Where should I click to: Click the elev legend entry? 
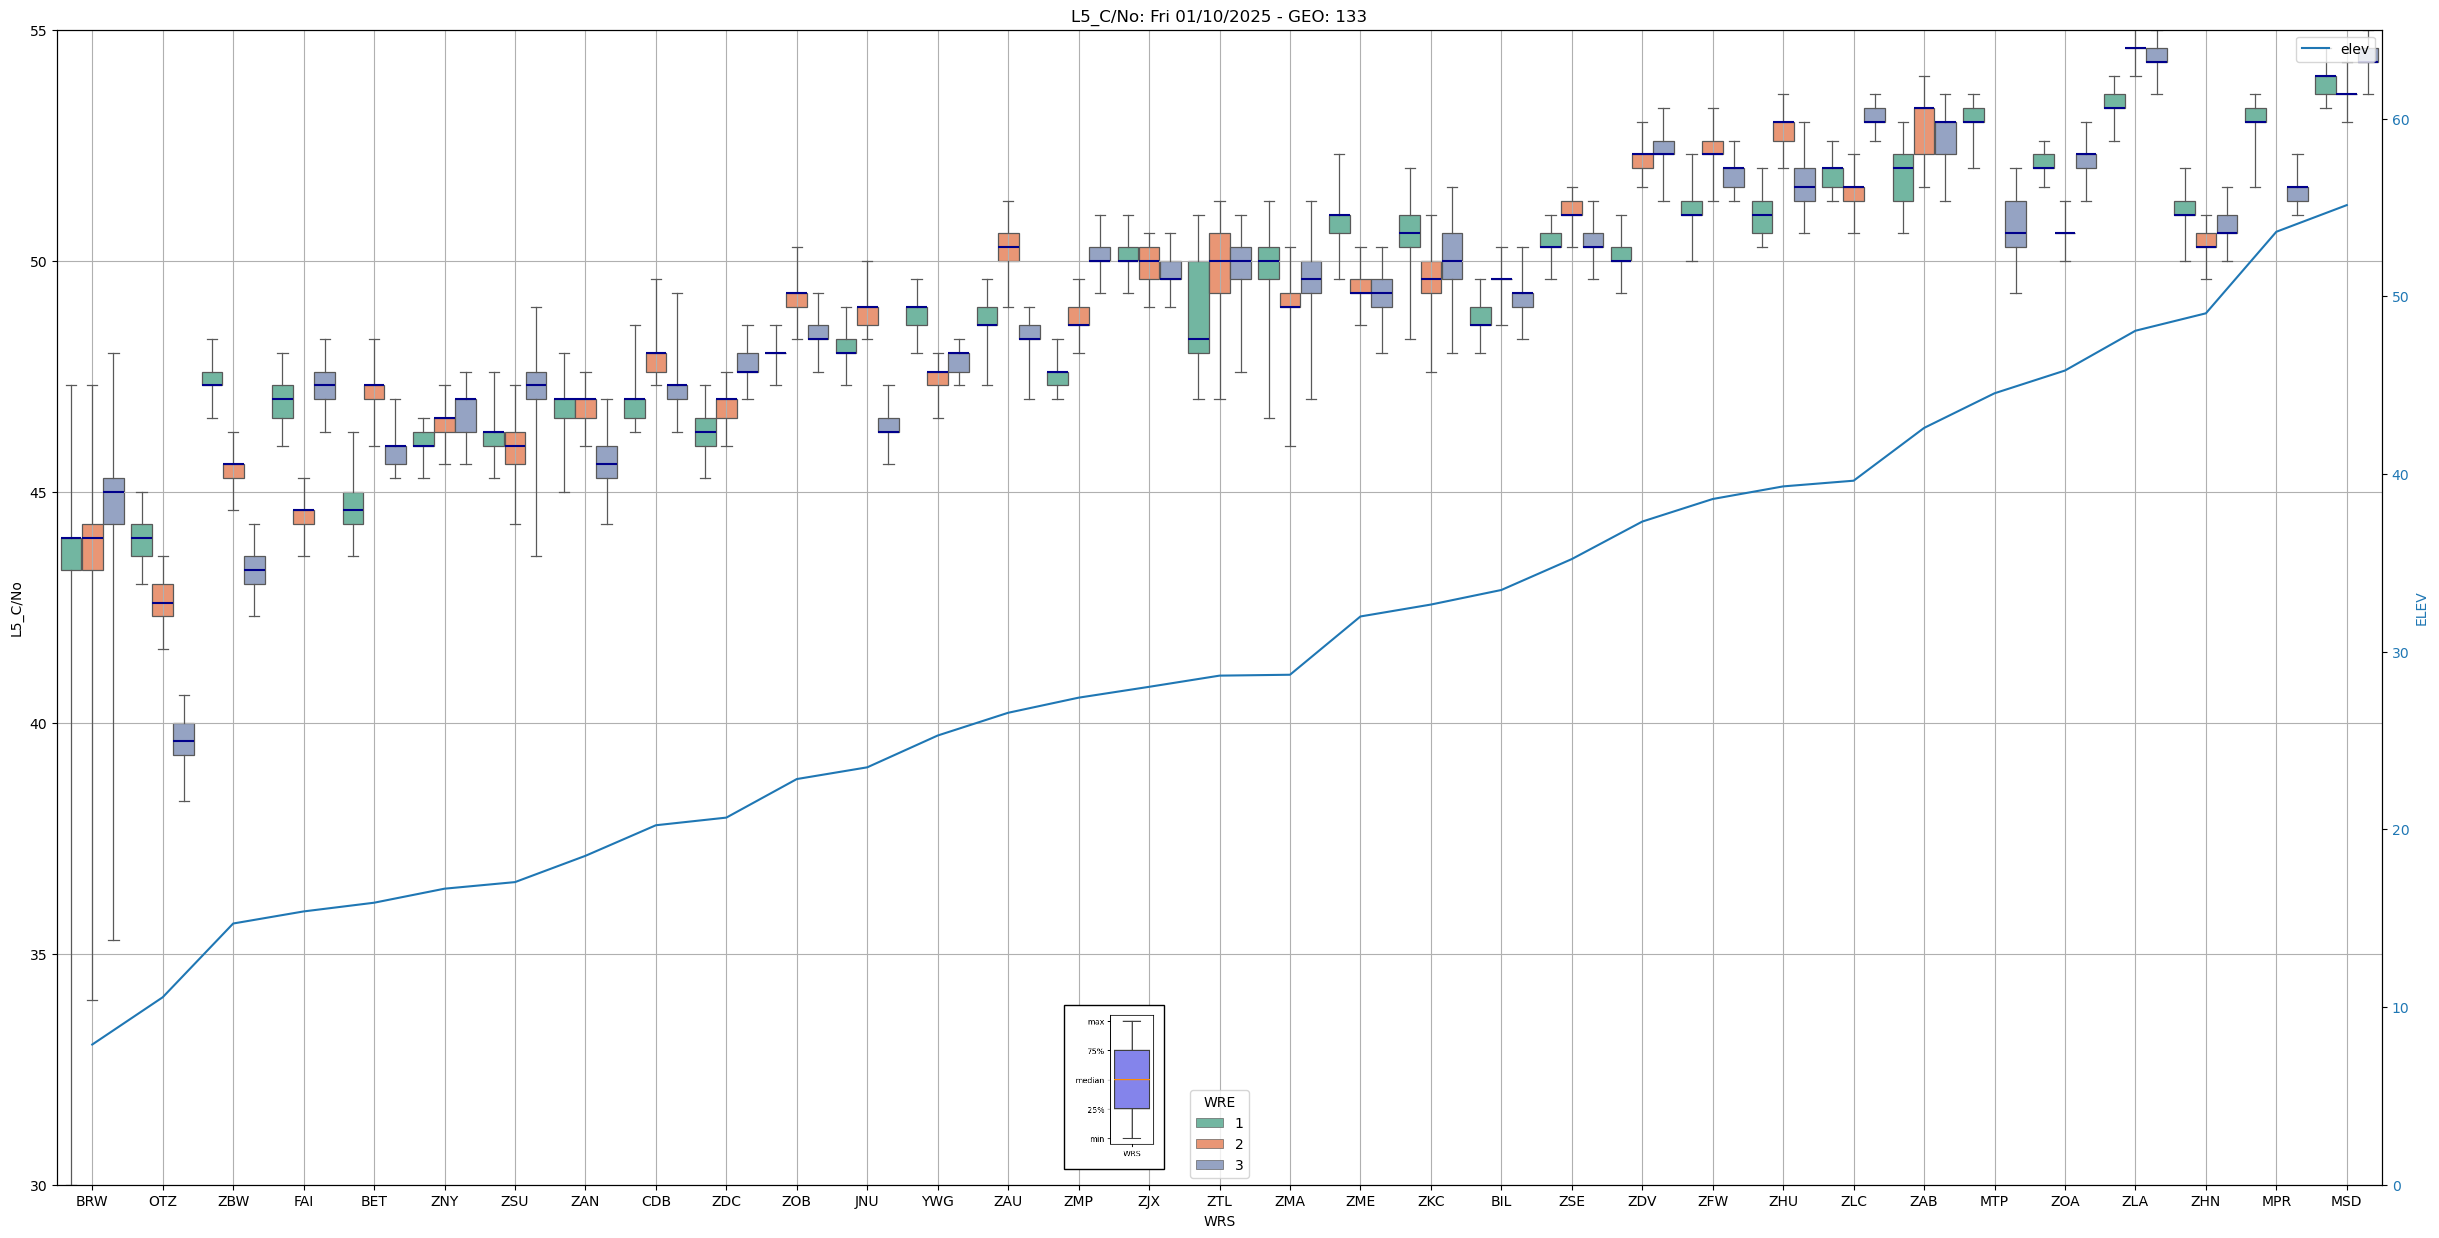2334,49
